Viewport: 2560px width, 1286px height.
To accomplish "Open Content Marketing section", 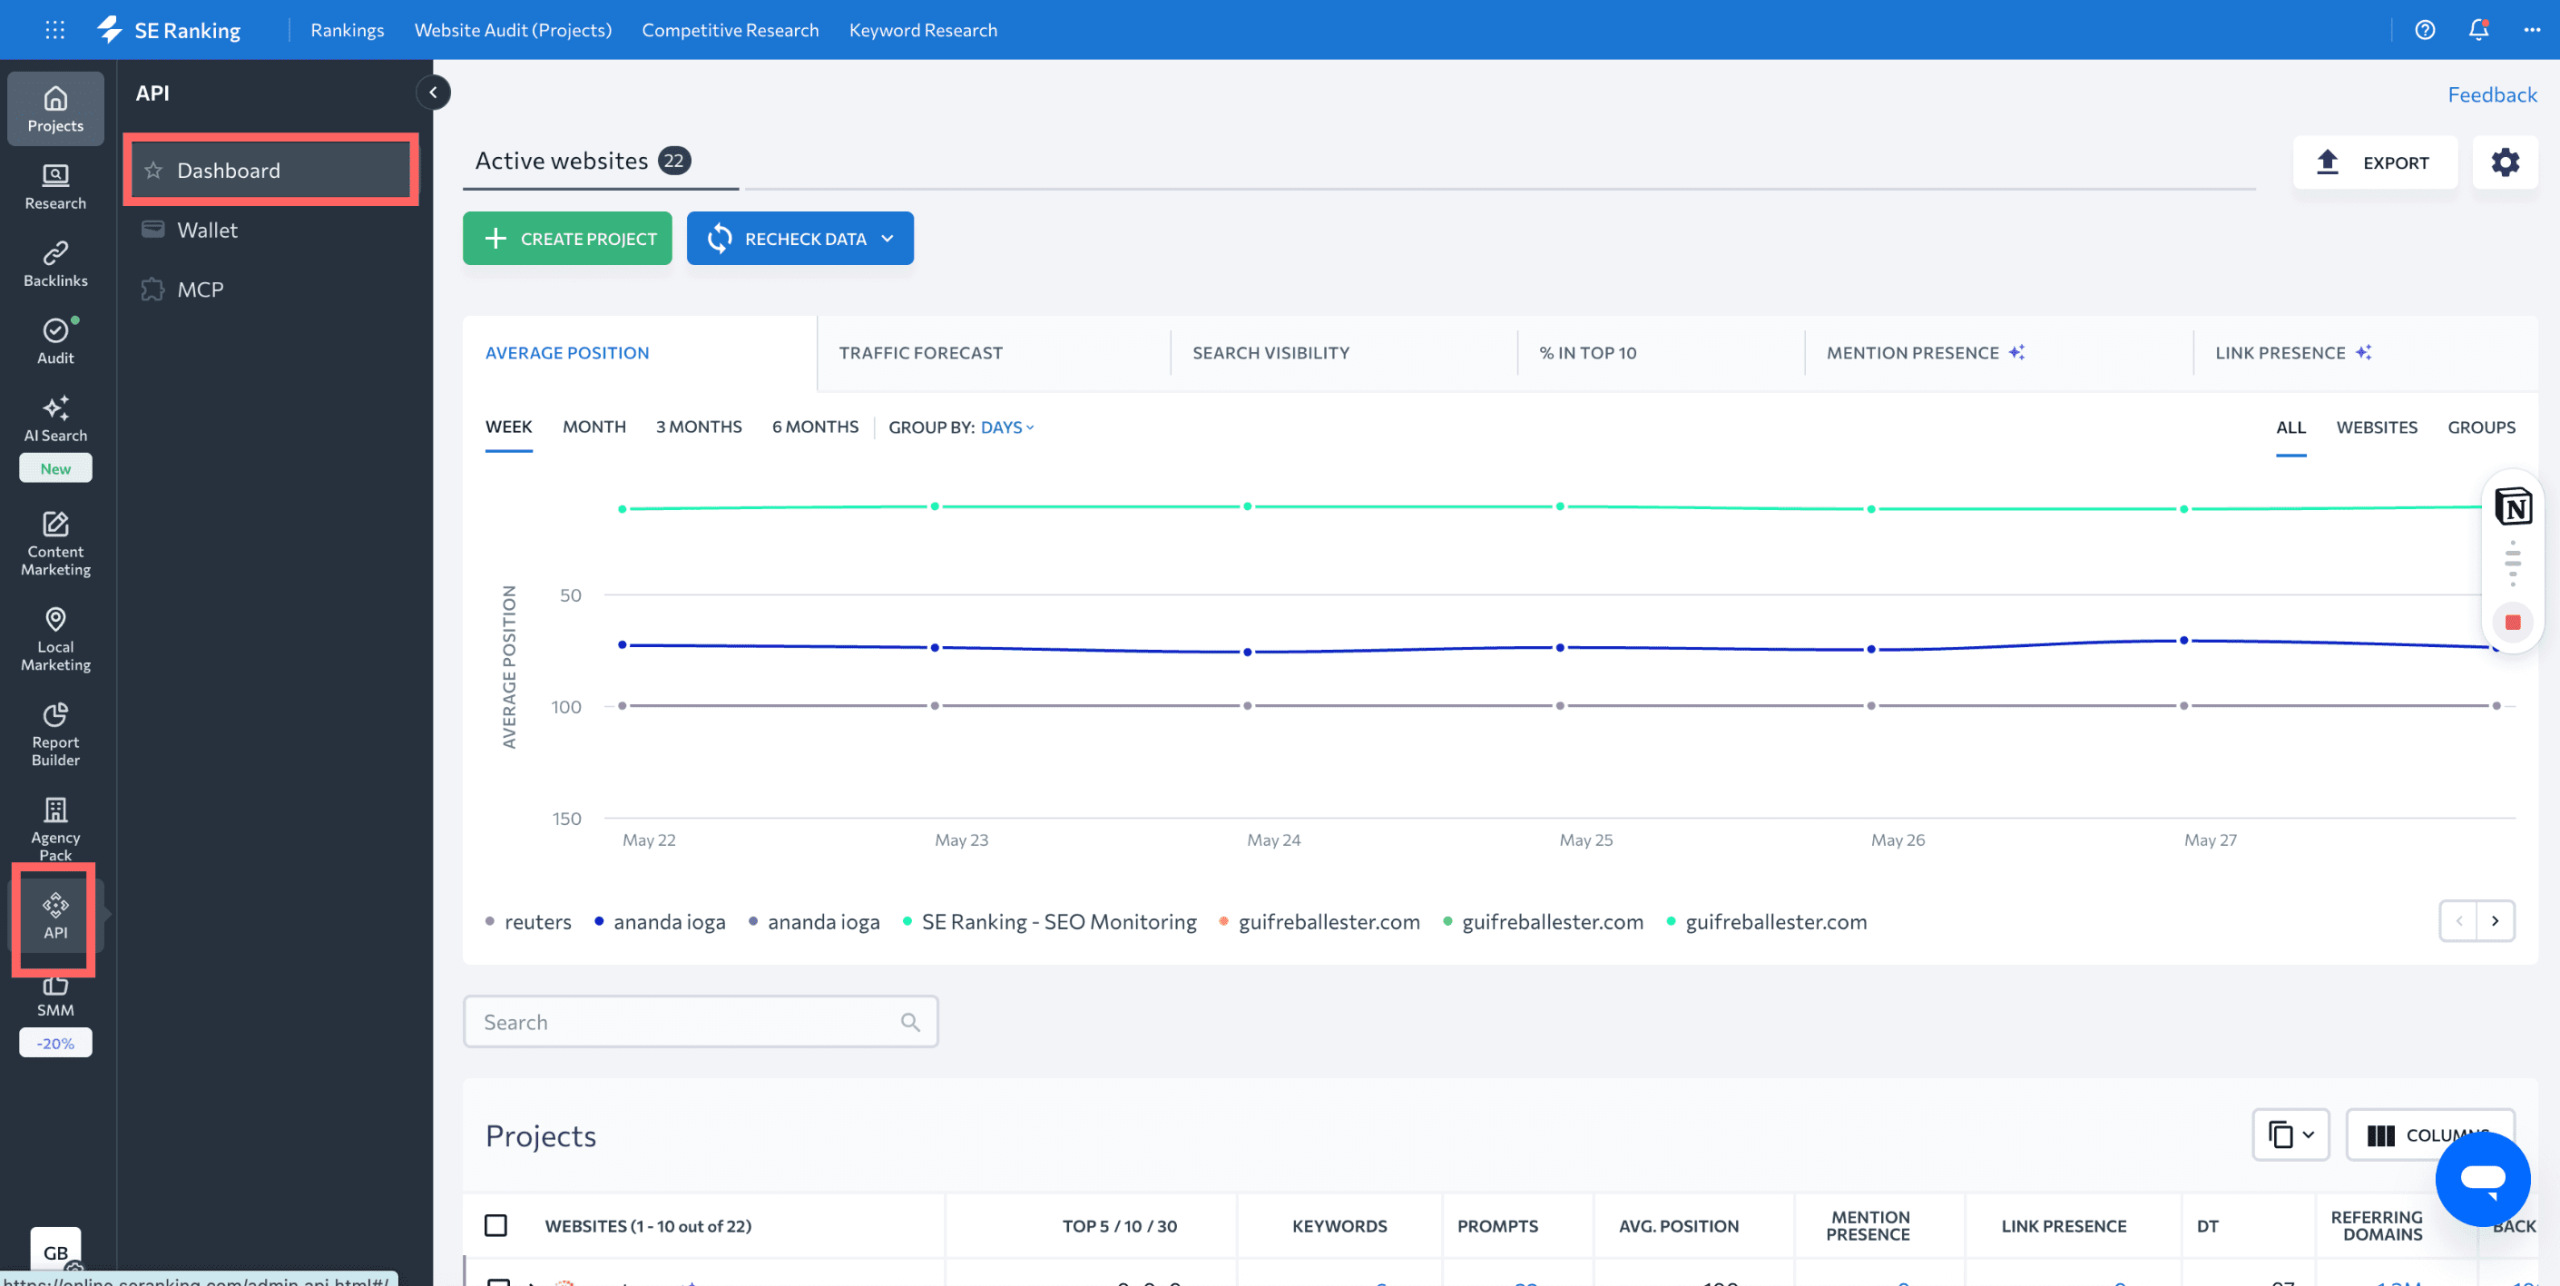I will [56, 545].
